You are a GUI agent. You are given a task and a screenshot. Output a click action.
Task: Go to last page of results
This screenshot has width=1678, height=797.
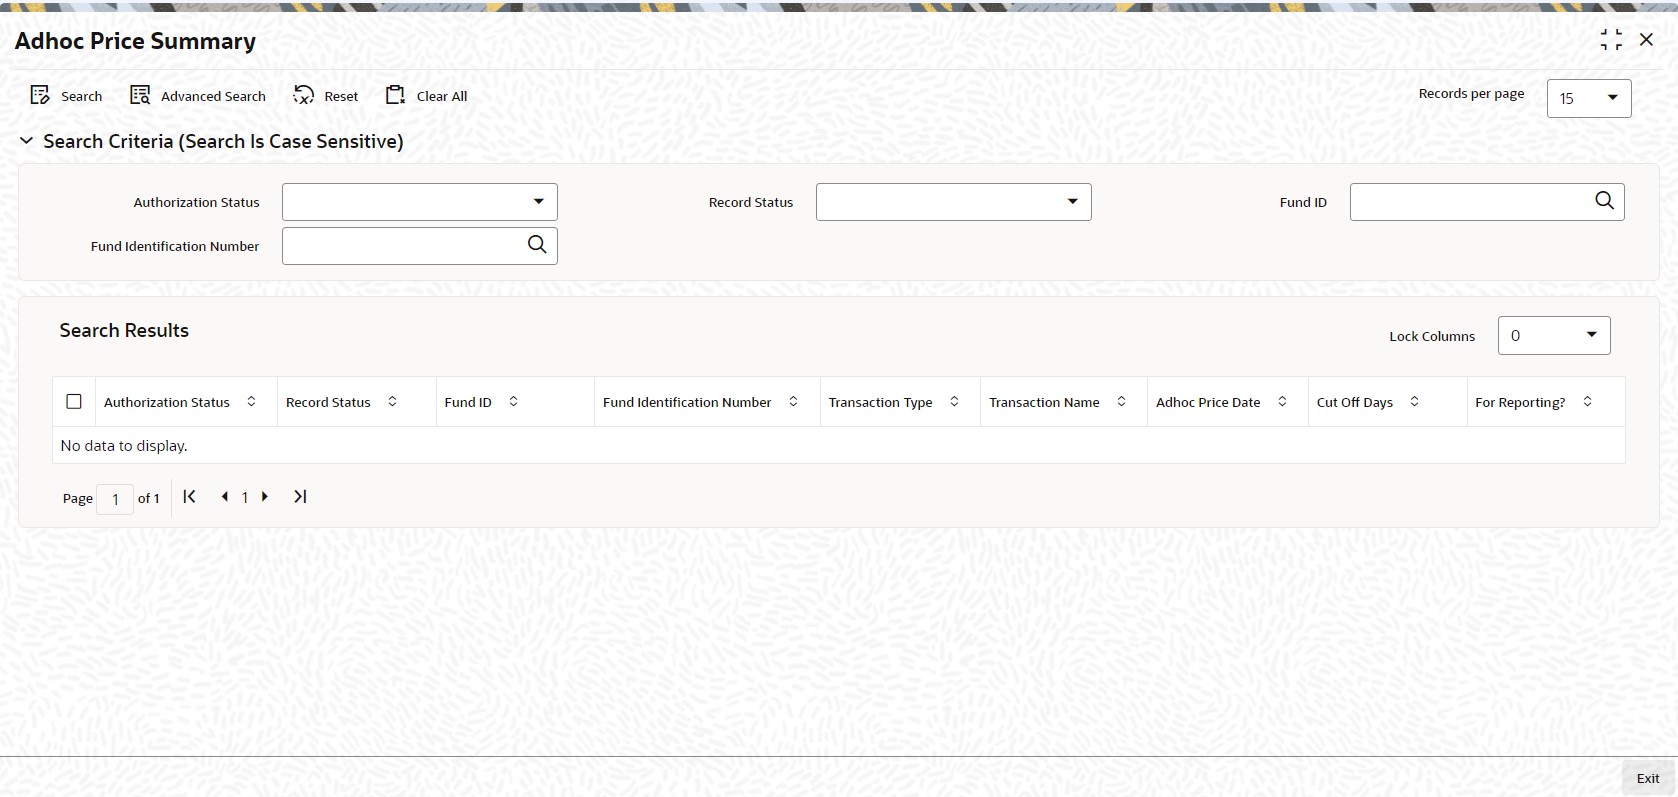[x=300, y=497]
